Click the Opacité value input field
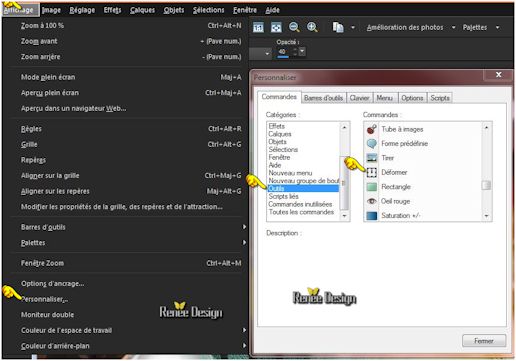516x361 pixels. coord(284,52)
